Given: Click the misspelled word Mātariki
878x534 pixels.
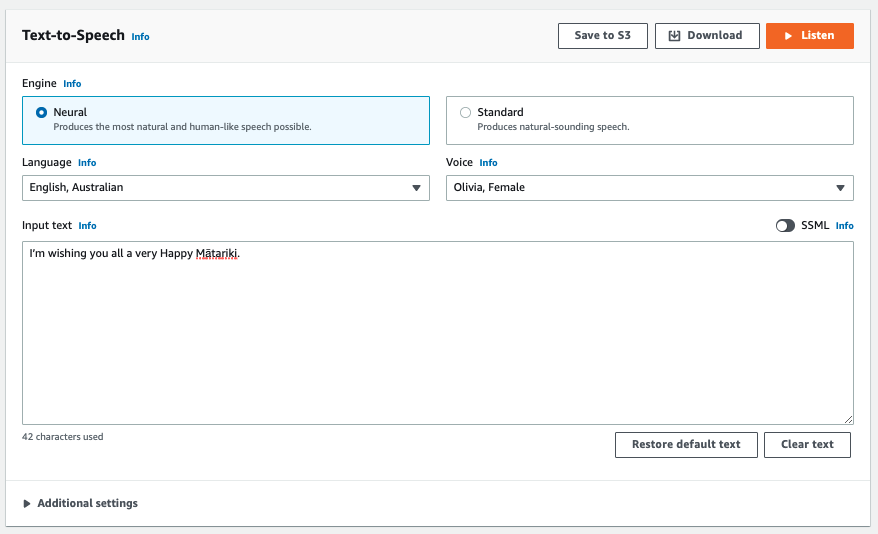Looking at the screenshot, I should [x=216, y=254].
